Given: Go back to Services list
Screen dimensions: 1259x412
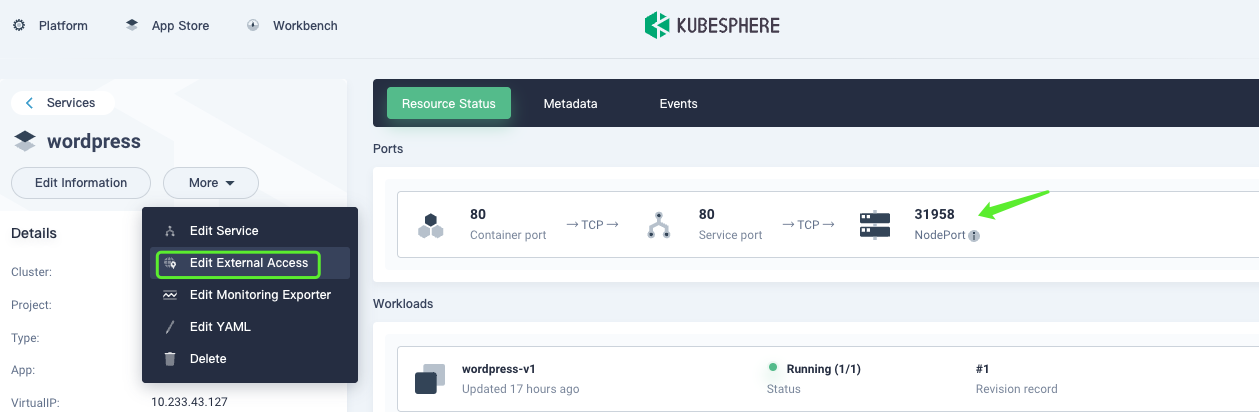Looking at the screenshot, I should coord(62,103).
